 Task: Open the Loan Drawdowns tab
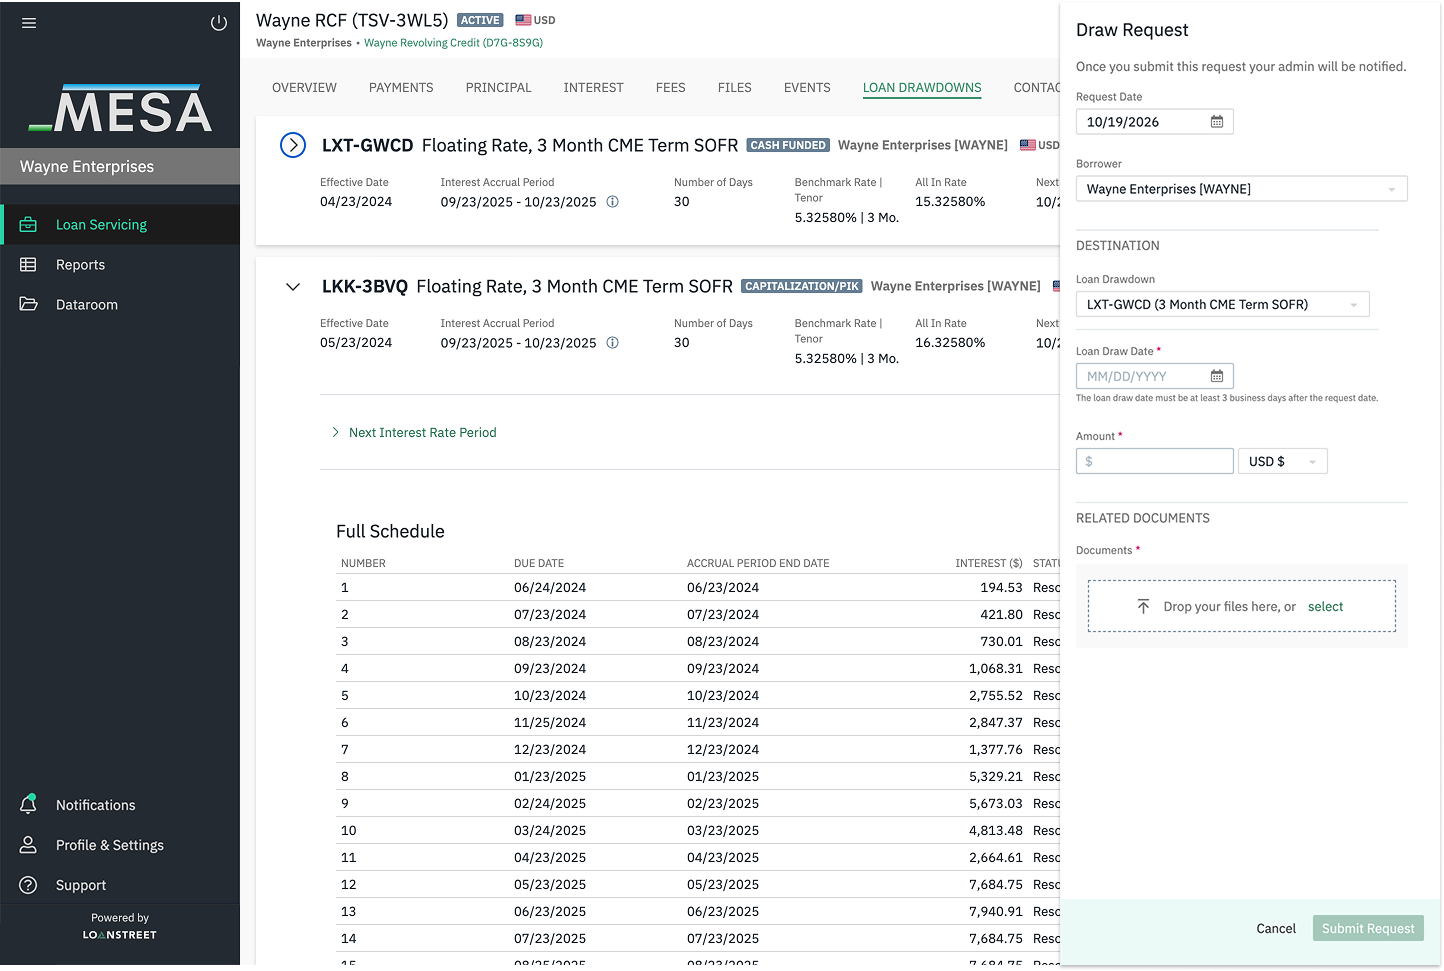tap(922, 88)
